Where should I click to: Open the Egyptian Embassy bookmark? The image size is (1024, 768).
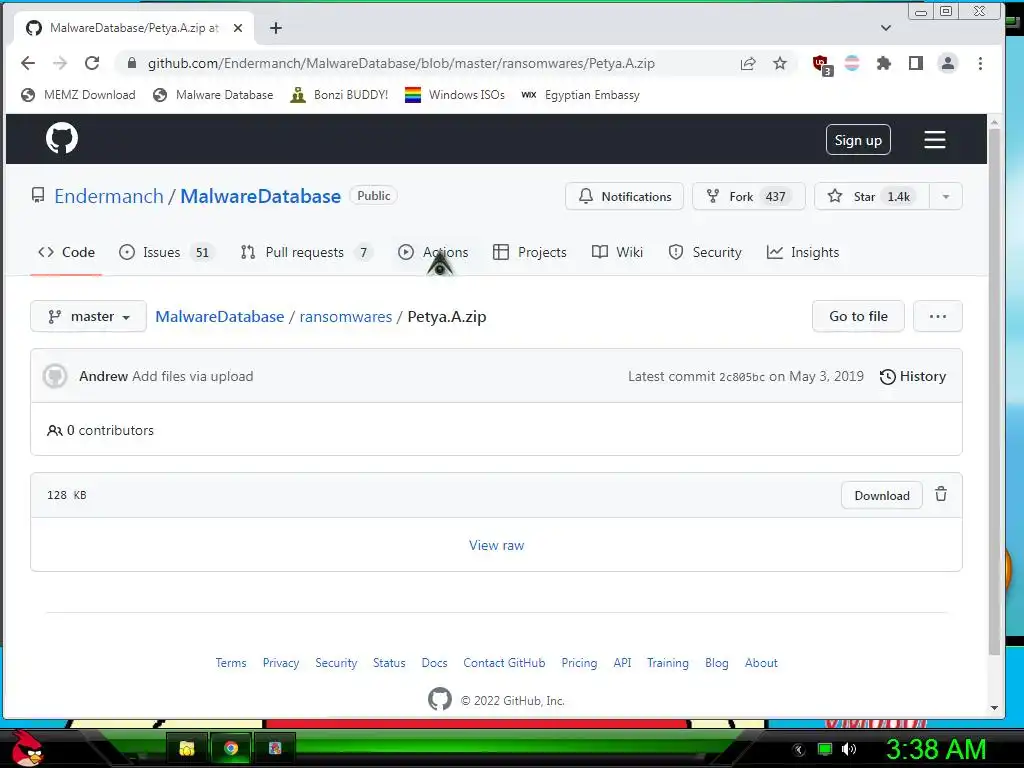click(581, 95)
